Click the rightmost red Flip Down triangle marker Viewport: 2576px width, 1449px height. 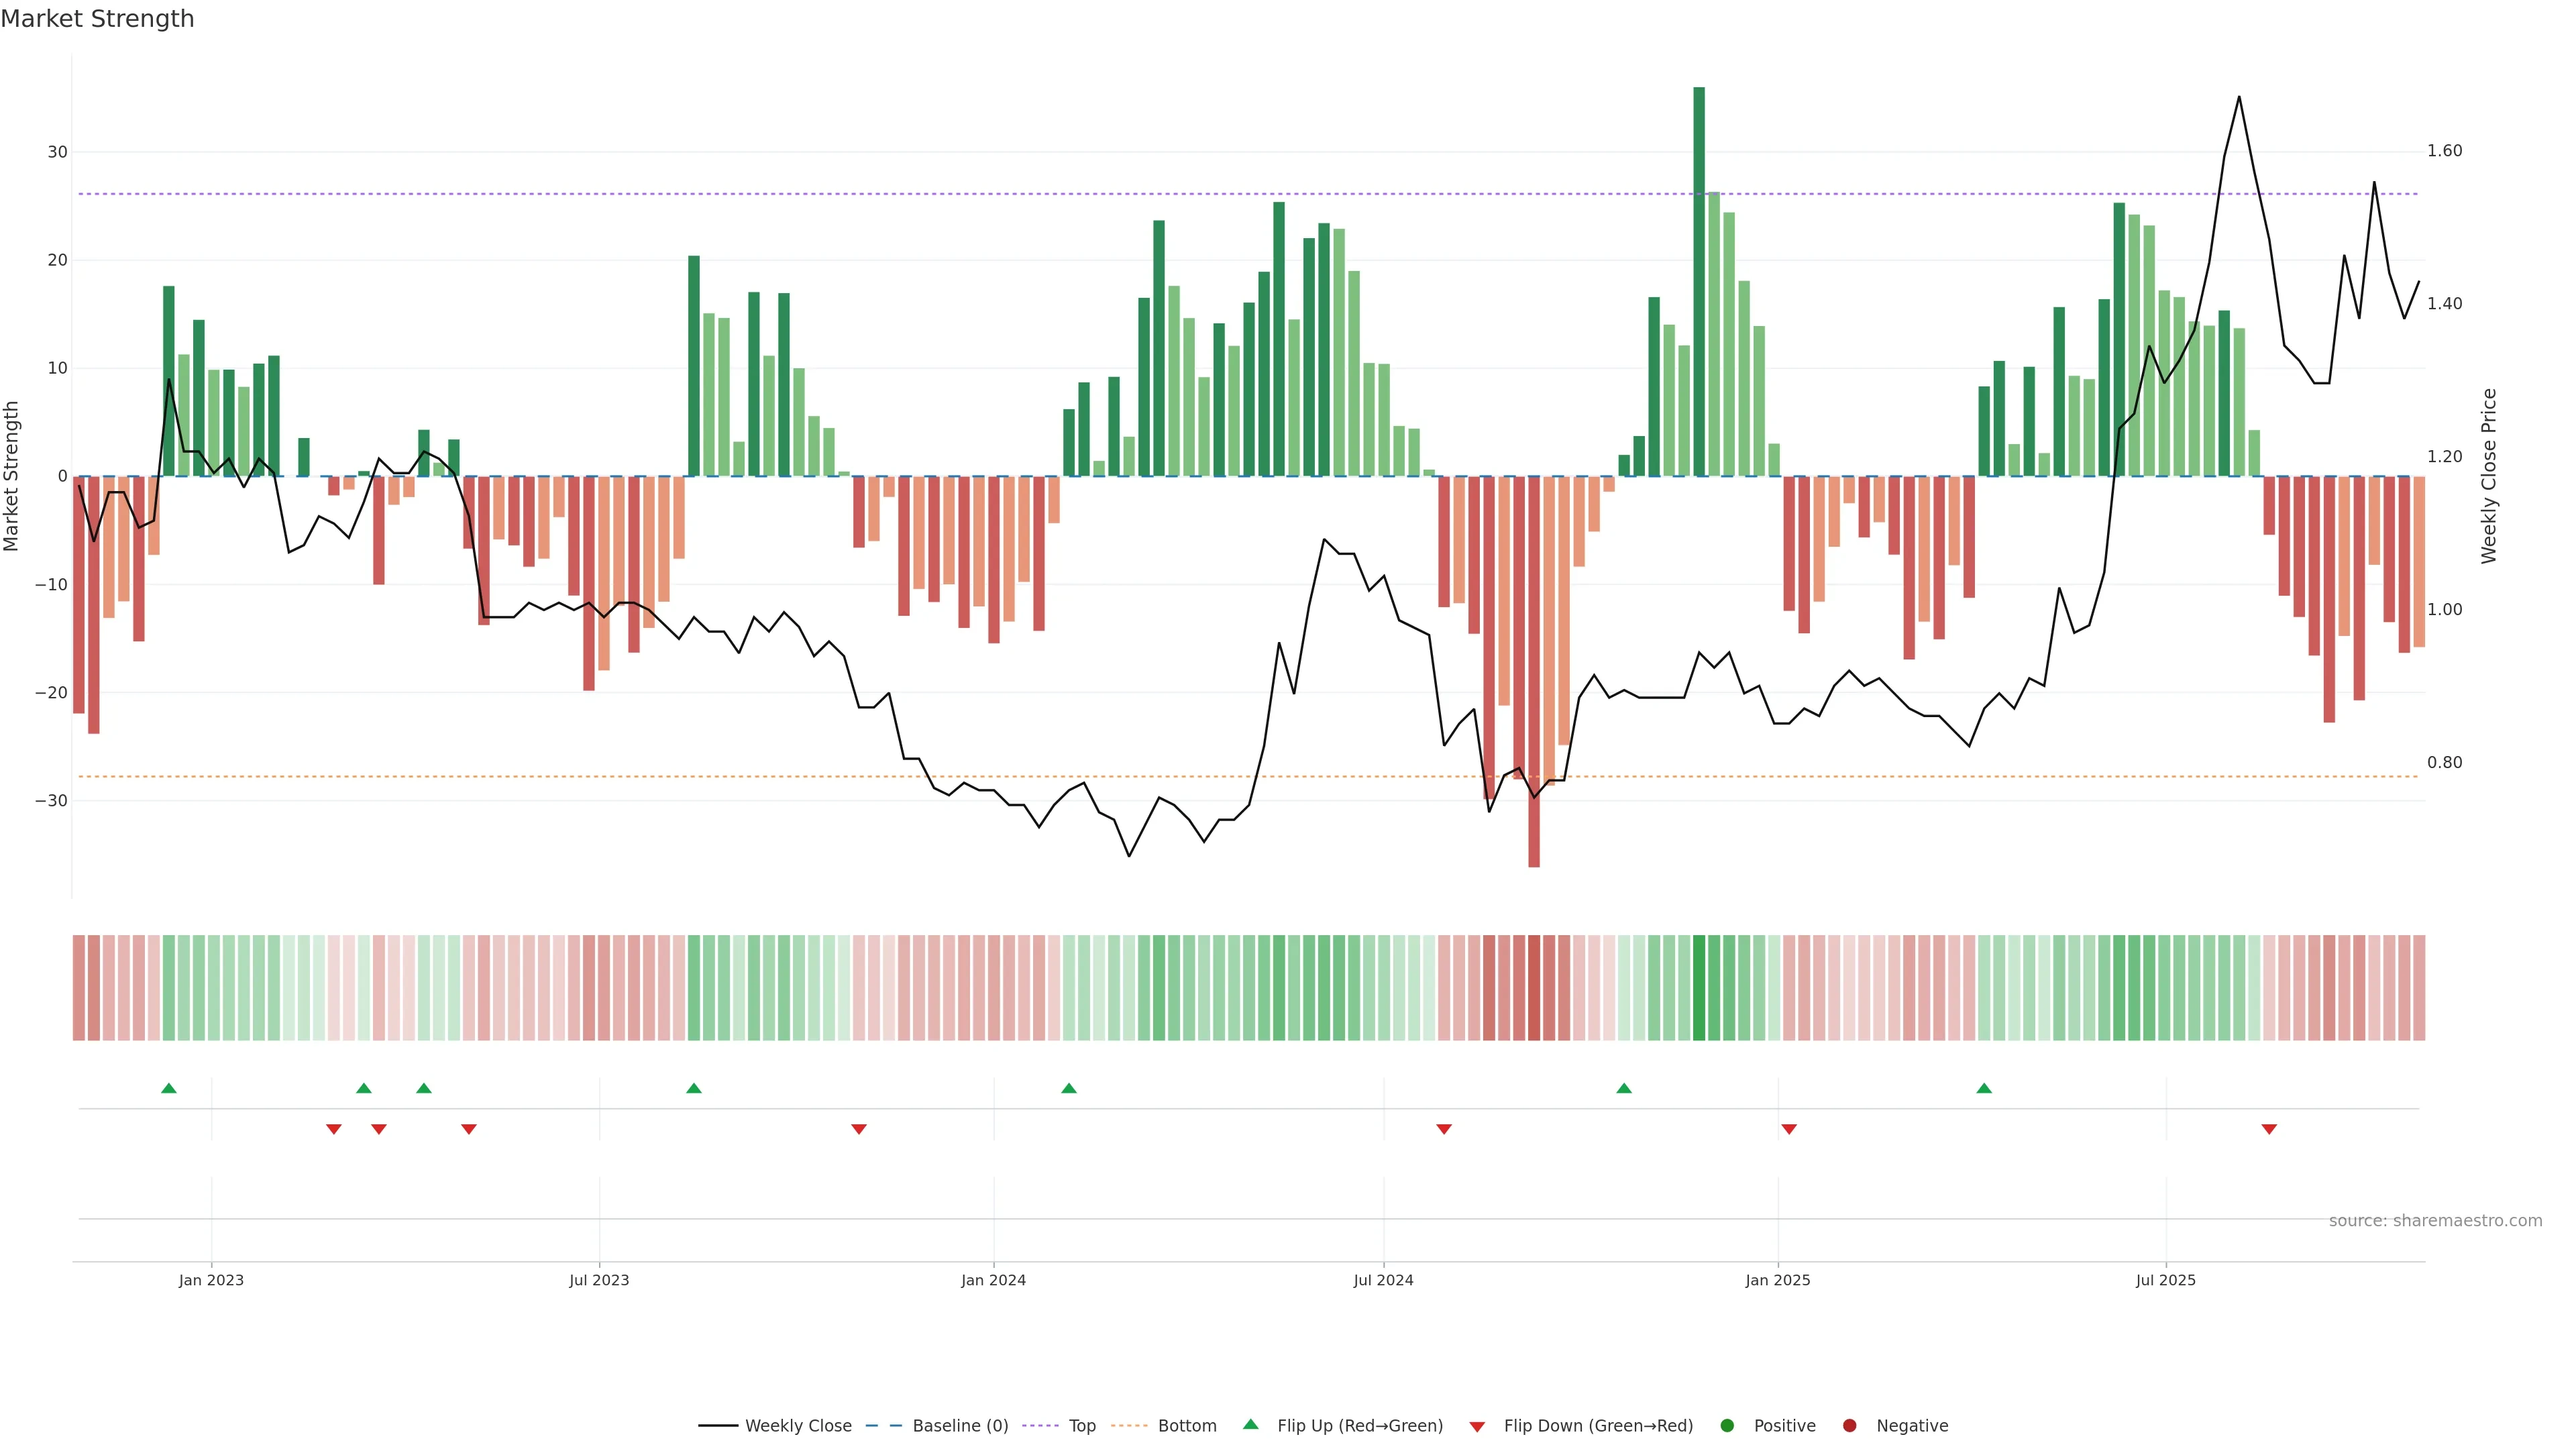pyautogui.click(x=2269, y=1129)
